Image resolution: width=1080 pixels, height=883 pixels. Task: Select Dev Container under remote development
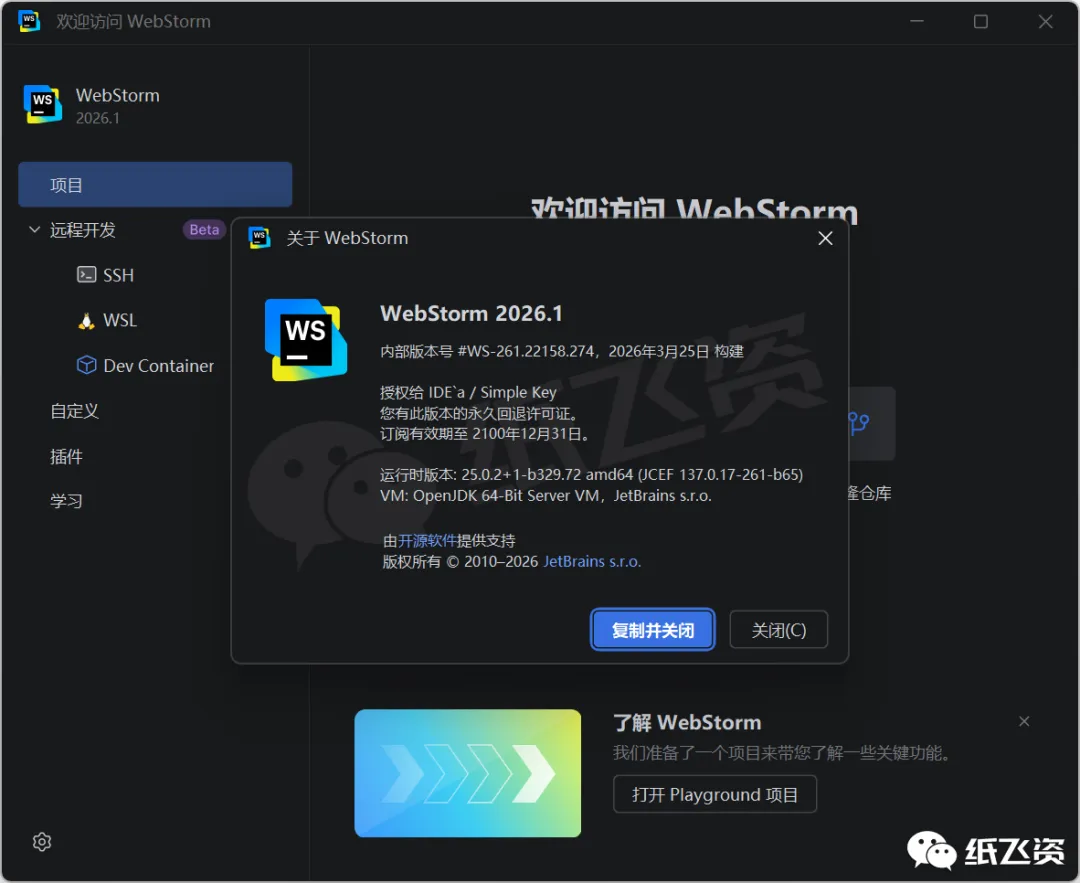click(x=158, y=366)
